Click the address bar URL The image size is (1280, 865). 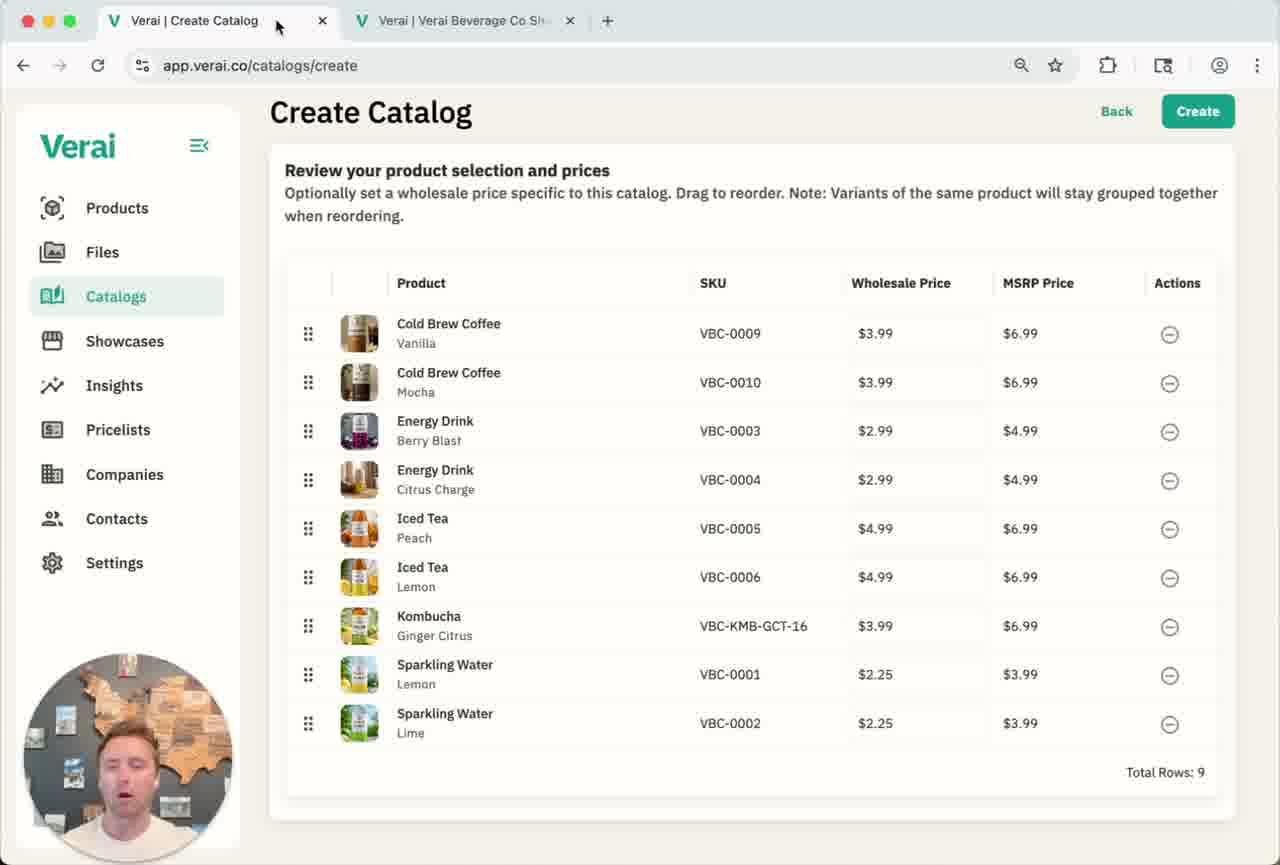pyautogui.click(x=260, y=65)
